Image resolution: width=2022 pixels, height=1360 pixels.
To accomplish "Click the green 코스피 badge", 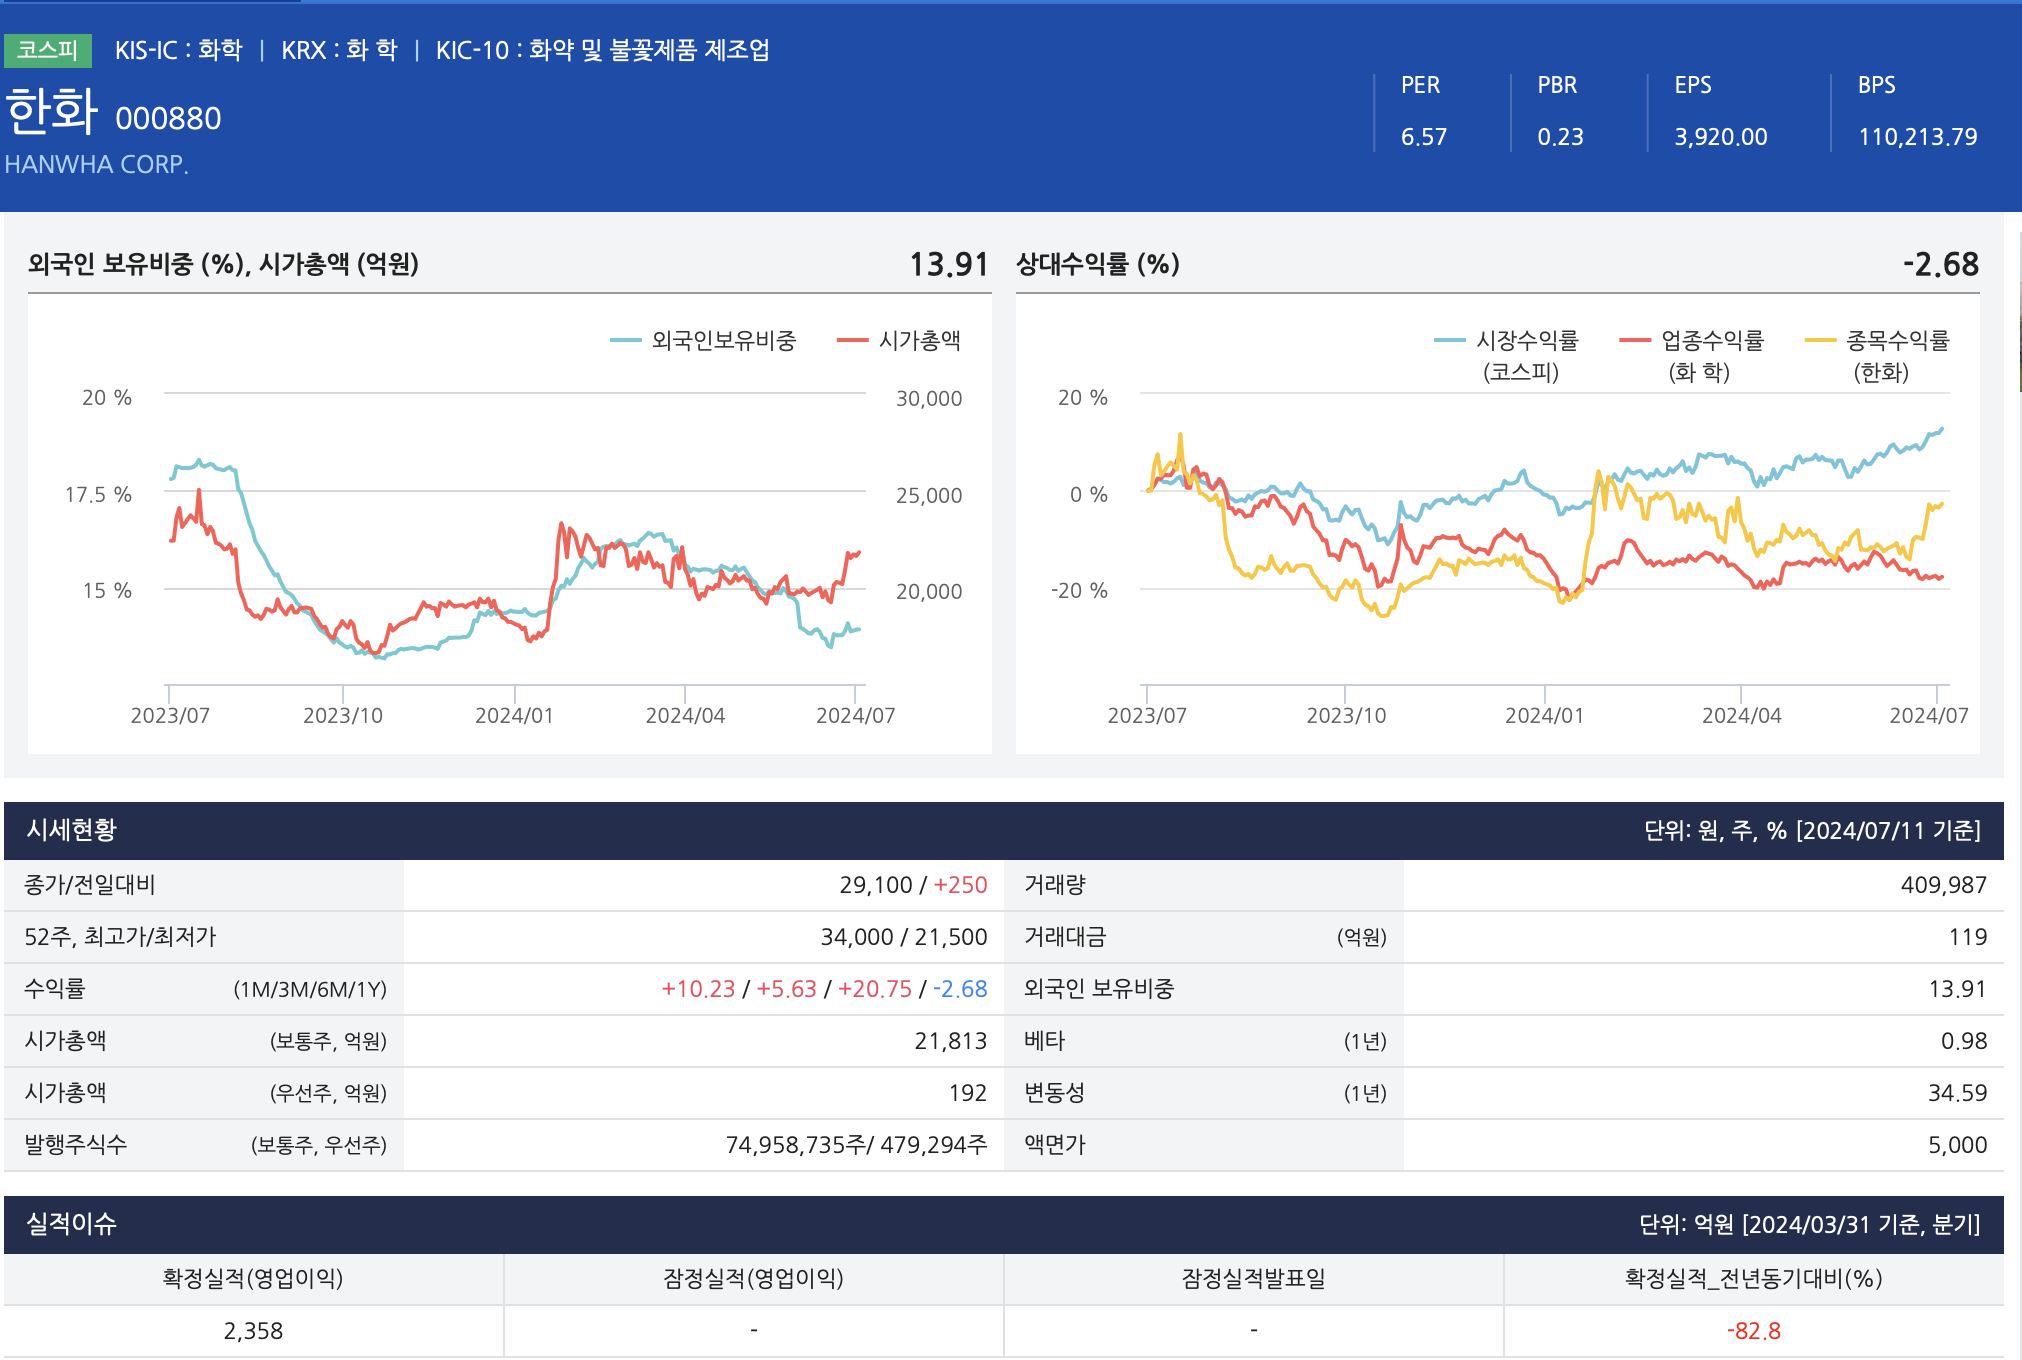I will tap(47, 50).
